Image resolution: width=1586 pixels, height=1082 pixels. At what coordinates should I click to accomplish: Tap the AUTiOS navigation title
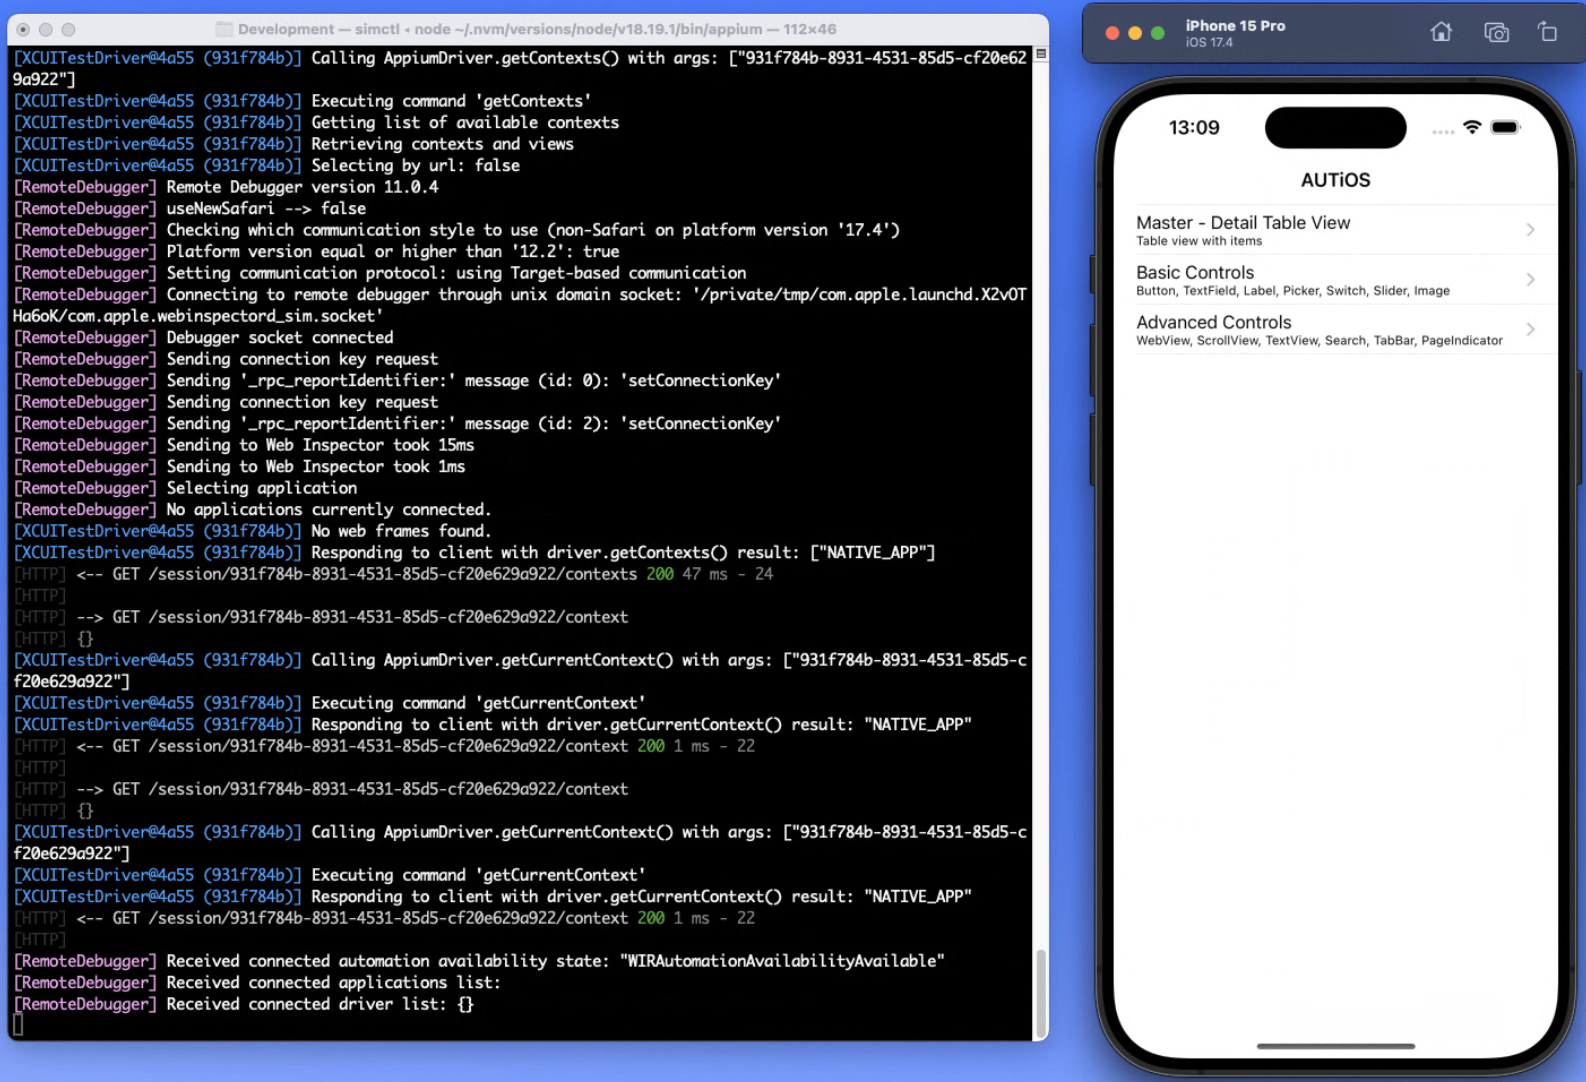click(1335, 180)
